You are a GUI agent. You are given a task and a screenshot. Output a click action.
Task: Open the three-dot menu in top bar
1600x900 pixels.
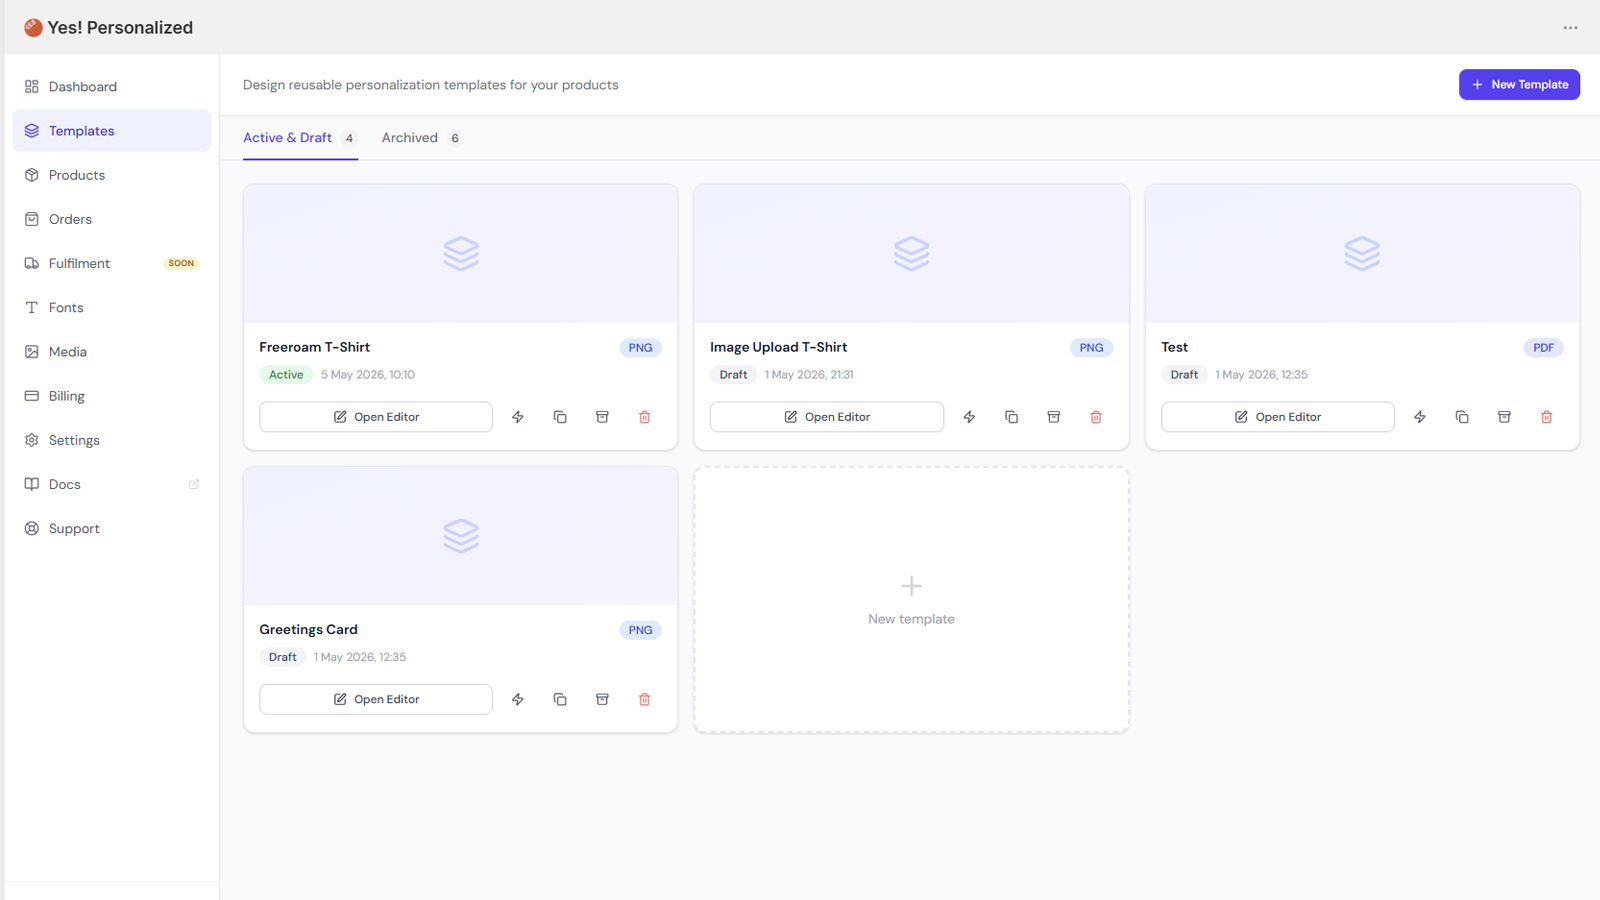click(1570, 28)
